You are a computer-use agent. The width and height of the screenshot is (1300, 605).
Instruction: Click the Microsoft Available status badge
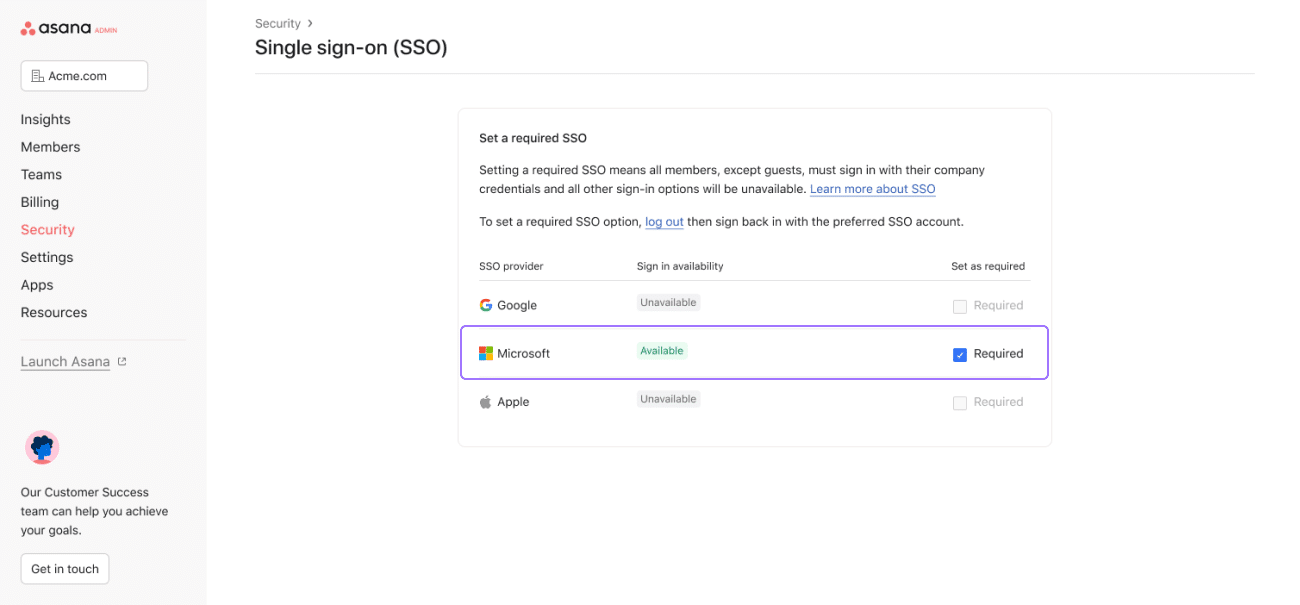pos(662,351)
